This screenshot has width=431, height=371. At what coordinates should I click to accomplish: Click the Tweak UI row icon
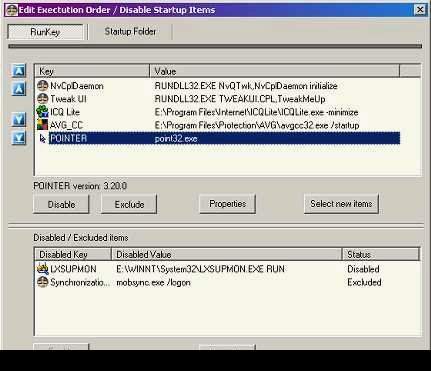(42, 99)
